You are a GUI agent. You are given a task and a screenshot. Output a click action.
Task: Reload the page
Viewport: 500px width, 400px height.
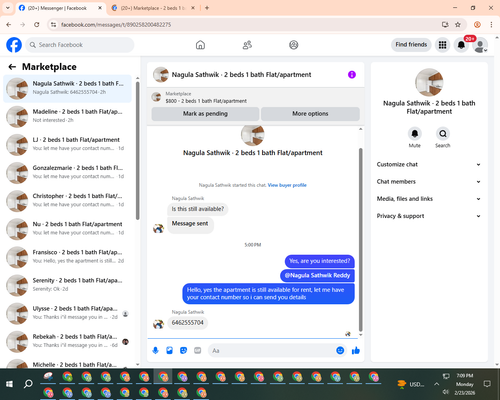37,25
